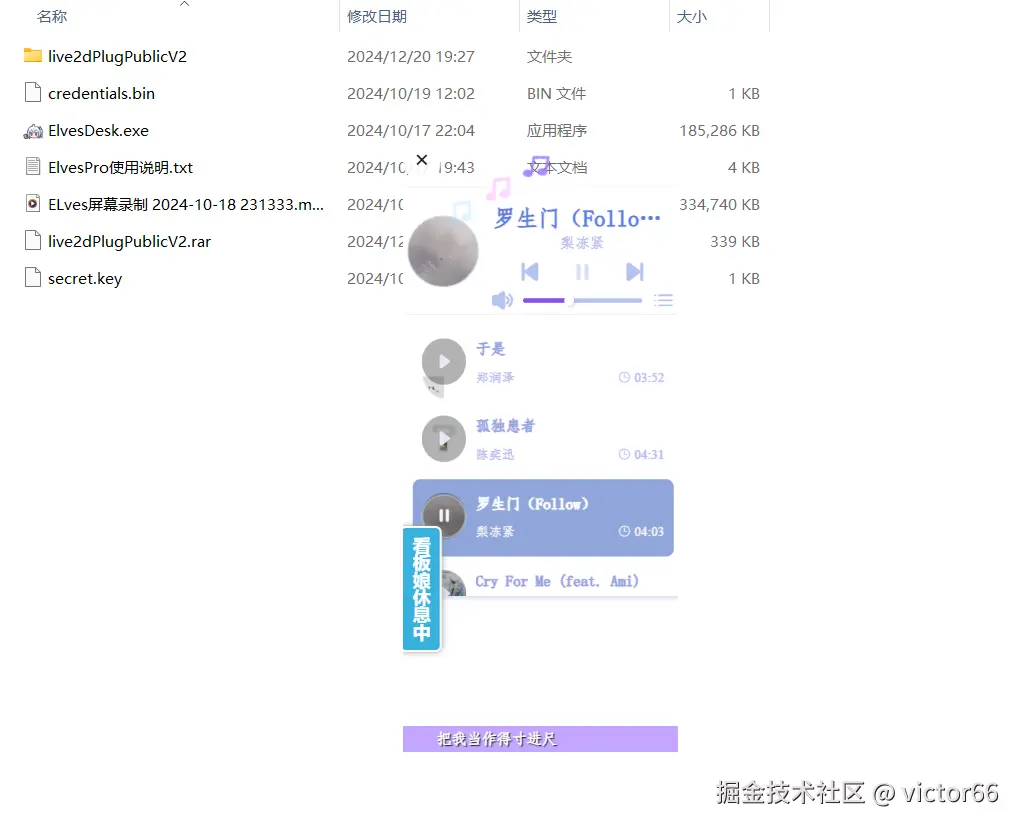The height and width of the screenshot is (830, 1022).
Task: Play the song 于是 by 郑润泽
Action: pos(443,362)
